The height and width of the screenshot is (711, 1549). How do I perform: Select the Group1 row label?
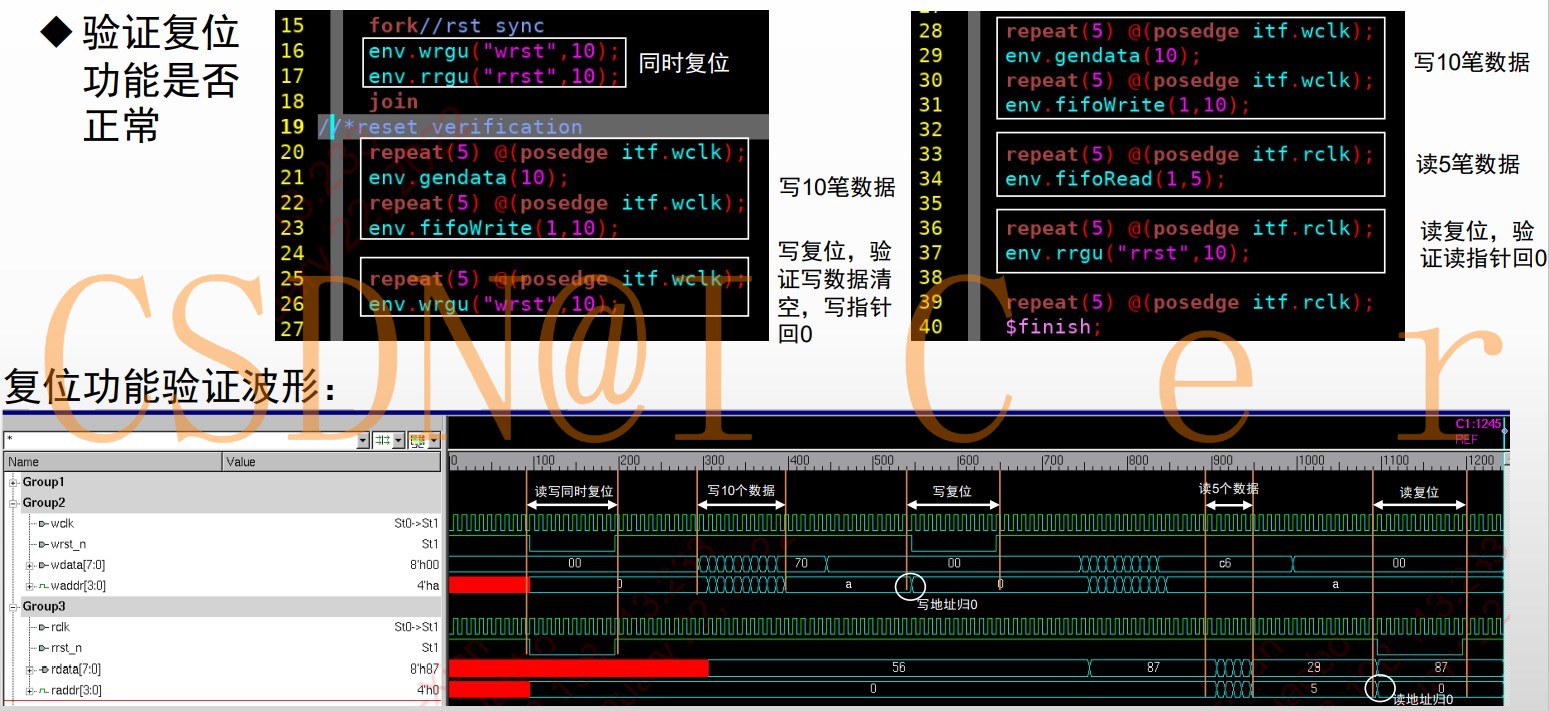tap(44, 482)
